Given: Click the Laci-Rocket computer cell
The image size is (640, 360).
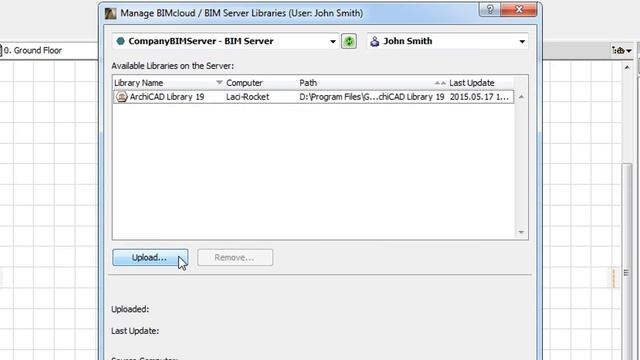Looking at the screenshot, I should point(247,97).
